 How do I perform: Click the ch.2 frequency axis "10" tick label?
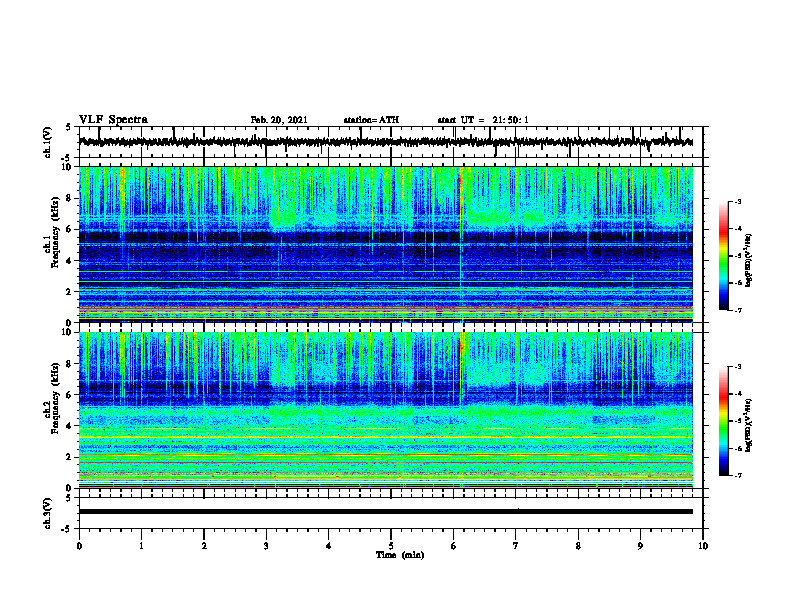(69, 333)
